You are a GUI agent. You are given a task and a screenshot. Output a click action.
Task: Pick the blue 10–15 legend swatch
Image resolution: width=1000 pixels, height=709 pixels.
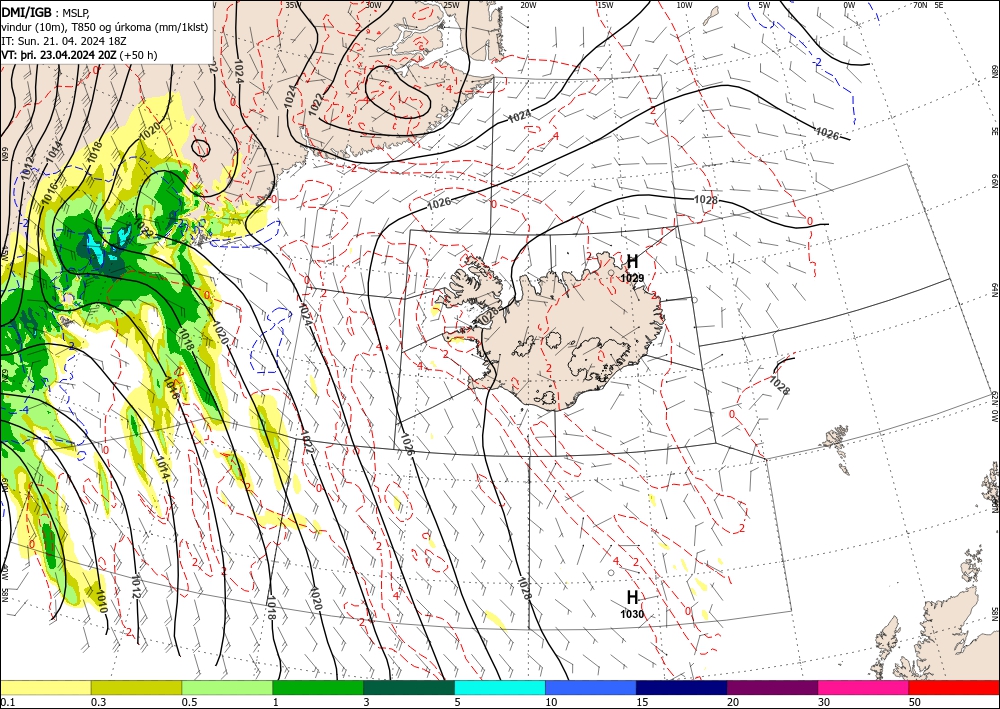[x=591, y=687]
